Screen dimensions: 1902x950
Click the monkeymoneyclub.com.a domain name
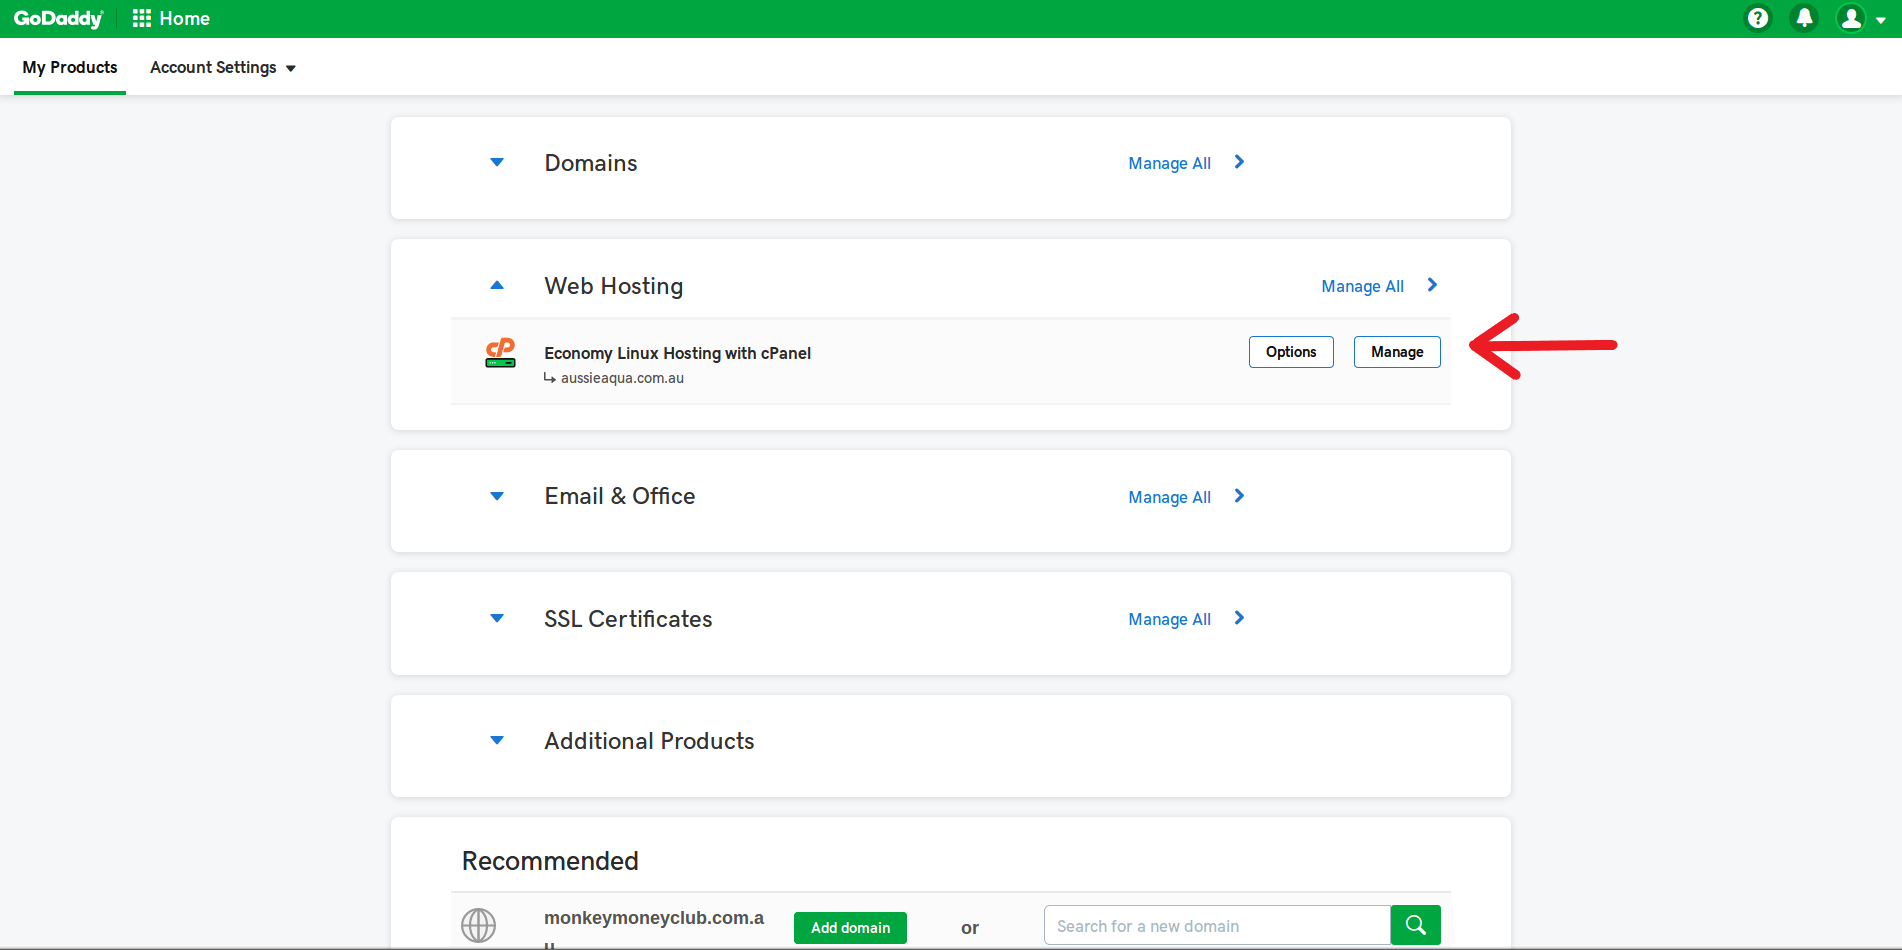(654, 918)
